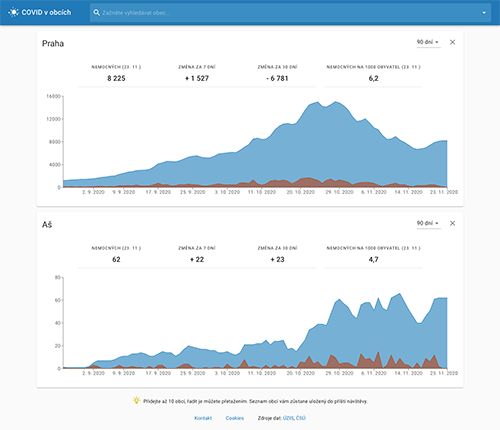Open the ÚZIS data source link

tap(288, 418)
